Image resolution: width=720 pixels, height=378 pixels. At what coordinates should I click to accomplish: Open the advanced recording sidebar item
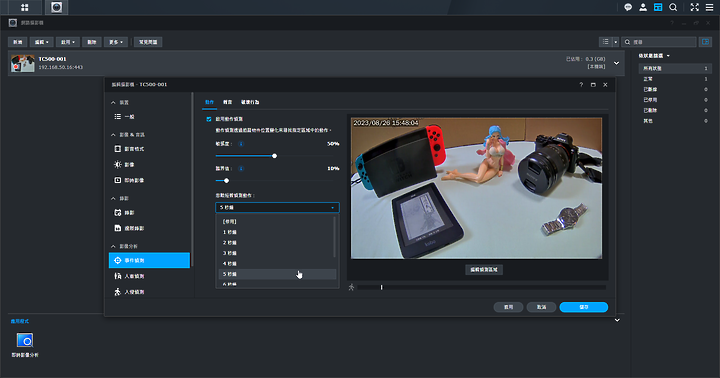(149, 228)
